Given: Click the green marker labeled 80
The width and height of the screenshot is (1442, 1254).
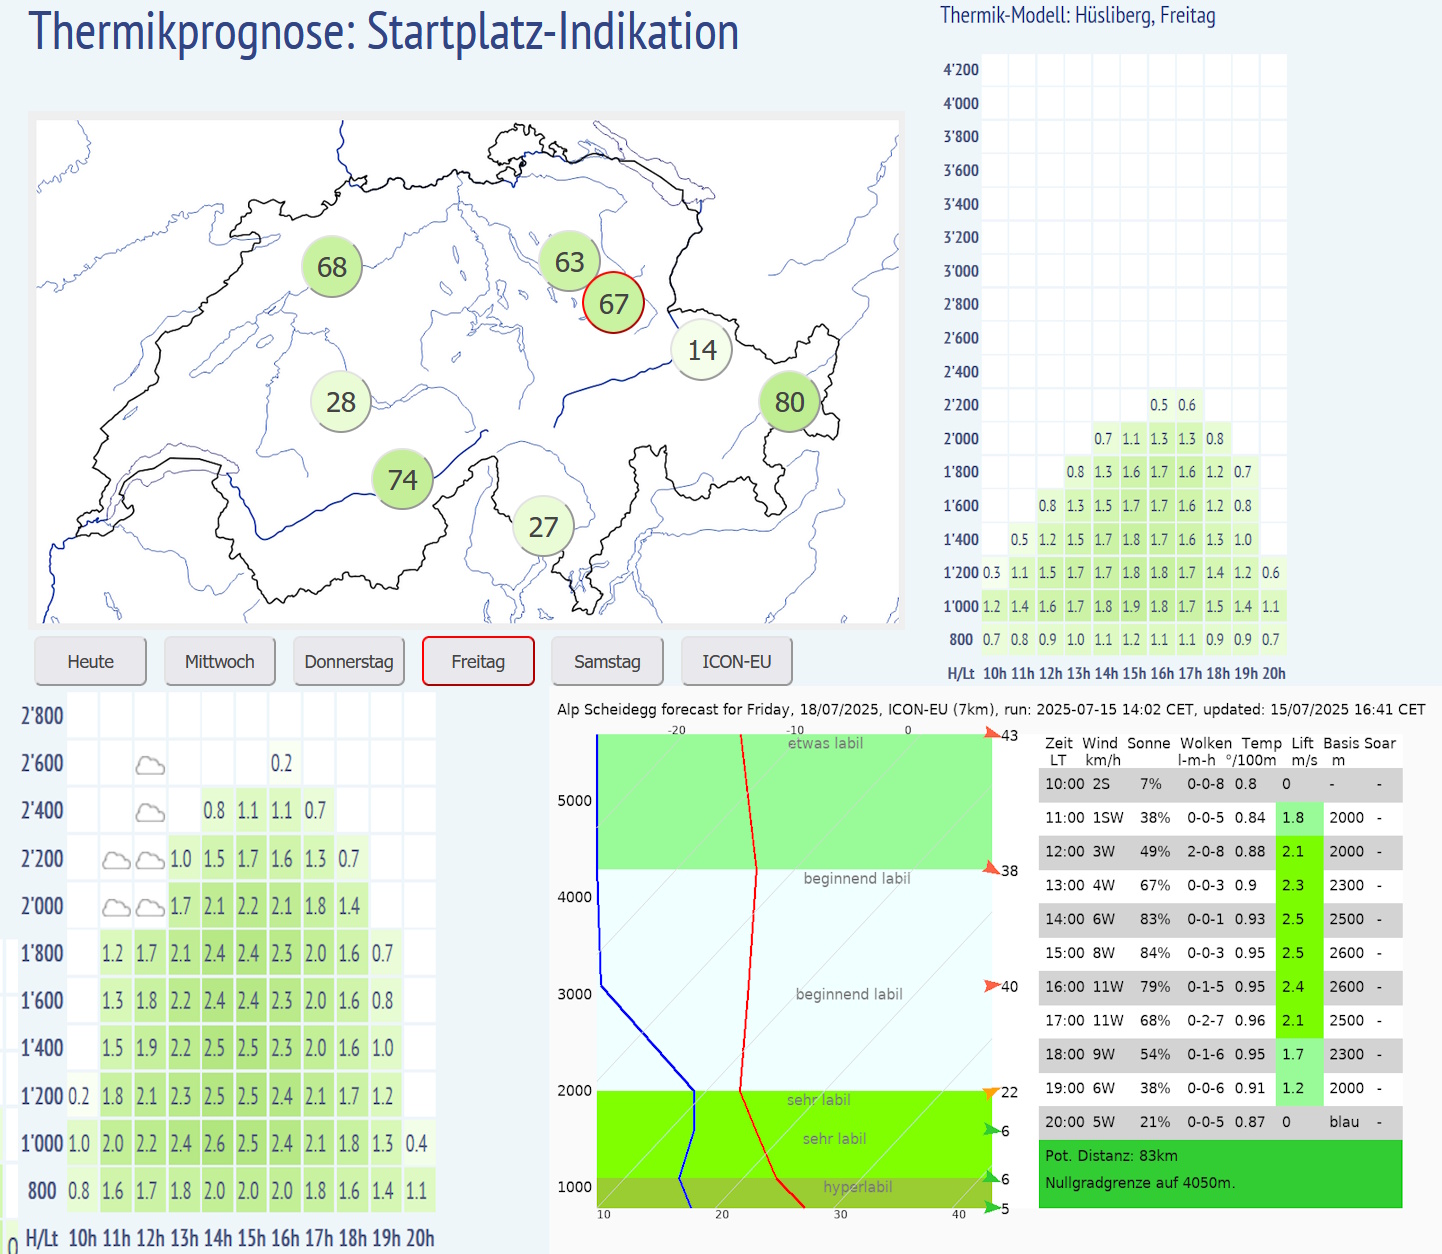Looking at the screenshot, I should (789, 402).
